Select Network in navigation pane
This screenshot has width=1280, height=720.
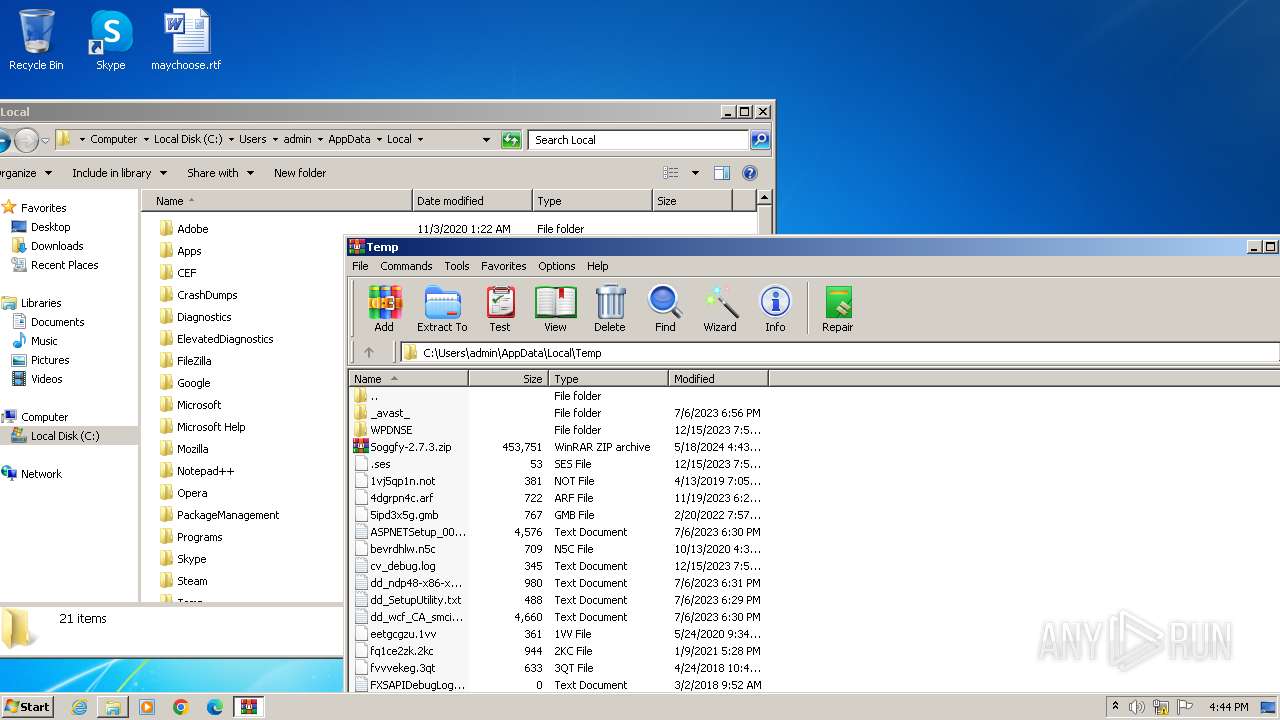point(41,474)
